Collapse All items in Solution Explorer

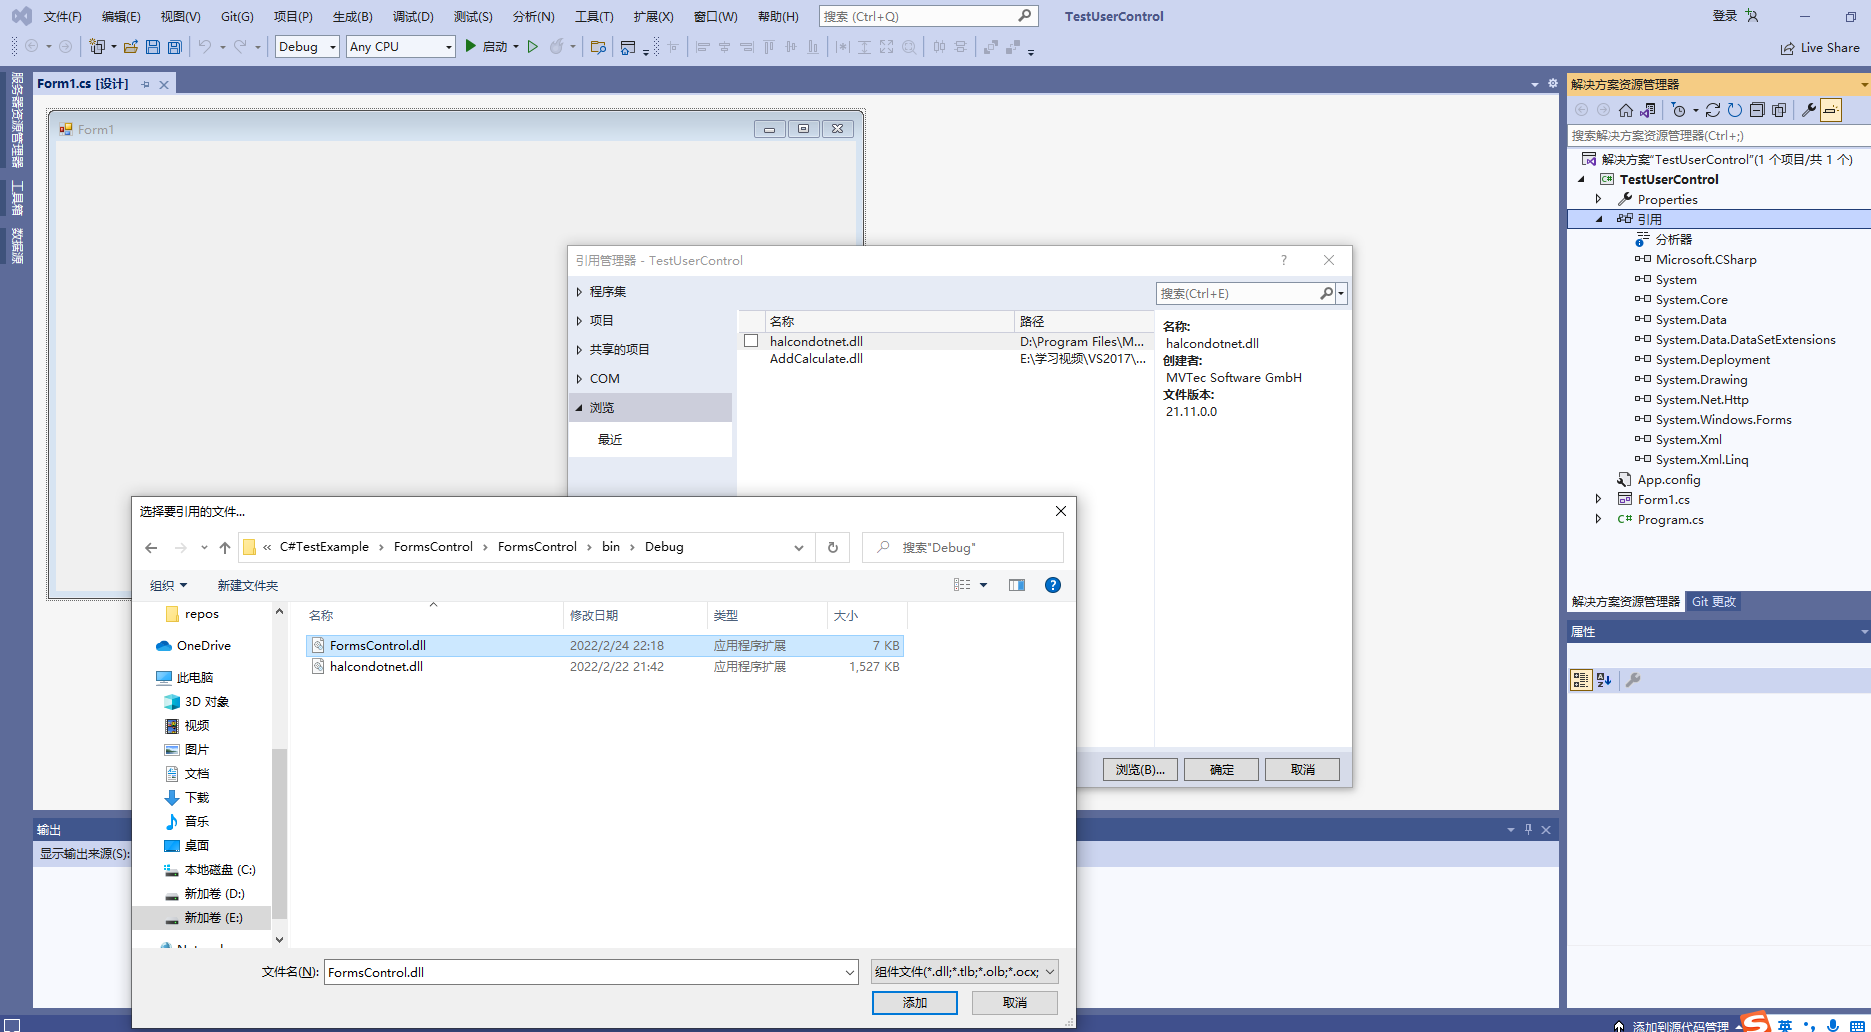pos(1758,110)
